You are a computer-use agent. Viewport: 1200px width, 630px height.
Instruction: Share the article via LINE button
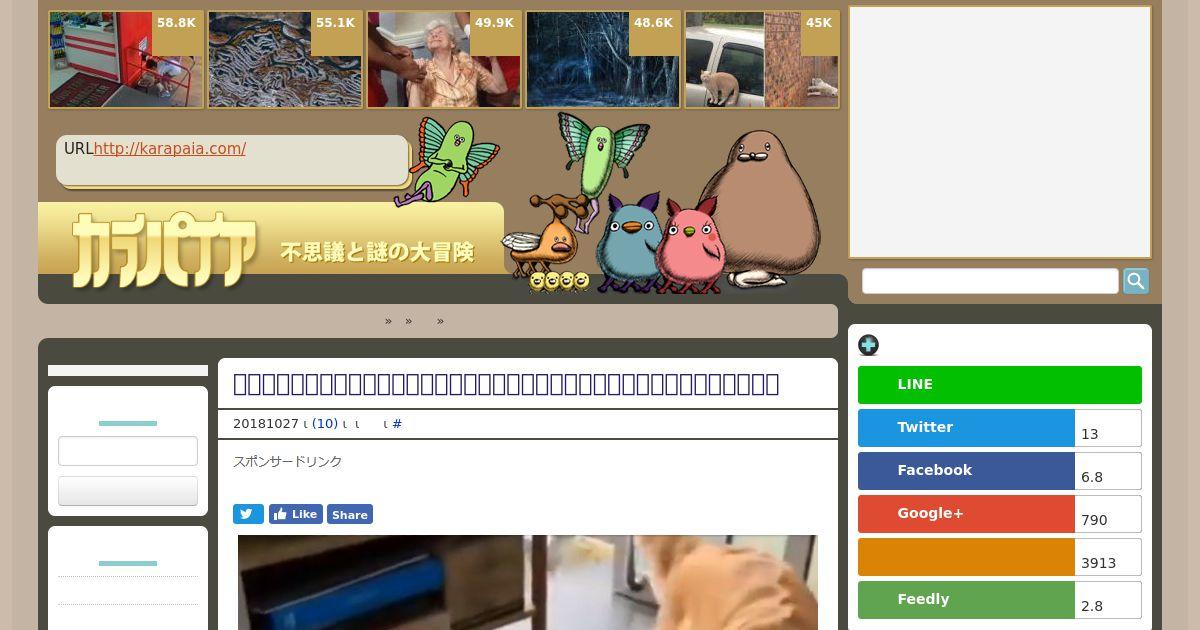(1000, 385)
